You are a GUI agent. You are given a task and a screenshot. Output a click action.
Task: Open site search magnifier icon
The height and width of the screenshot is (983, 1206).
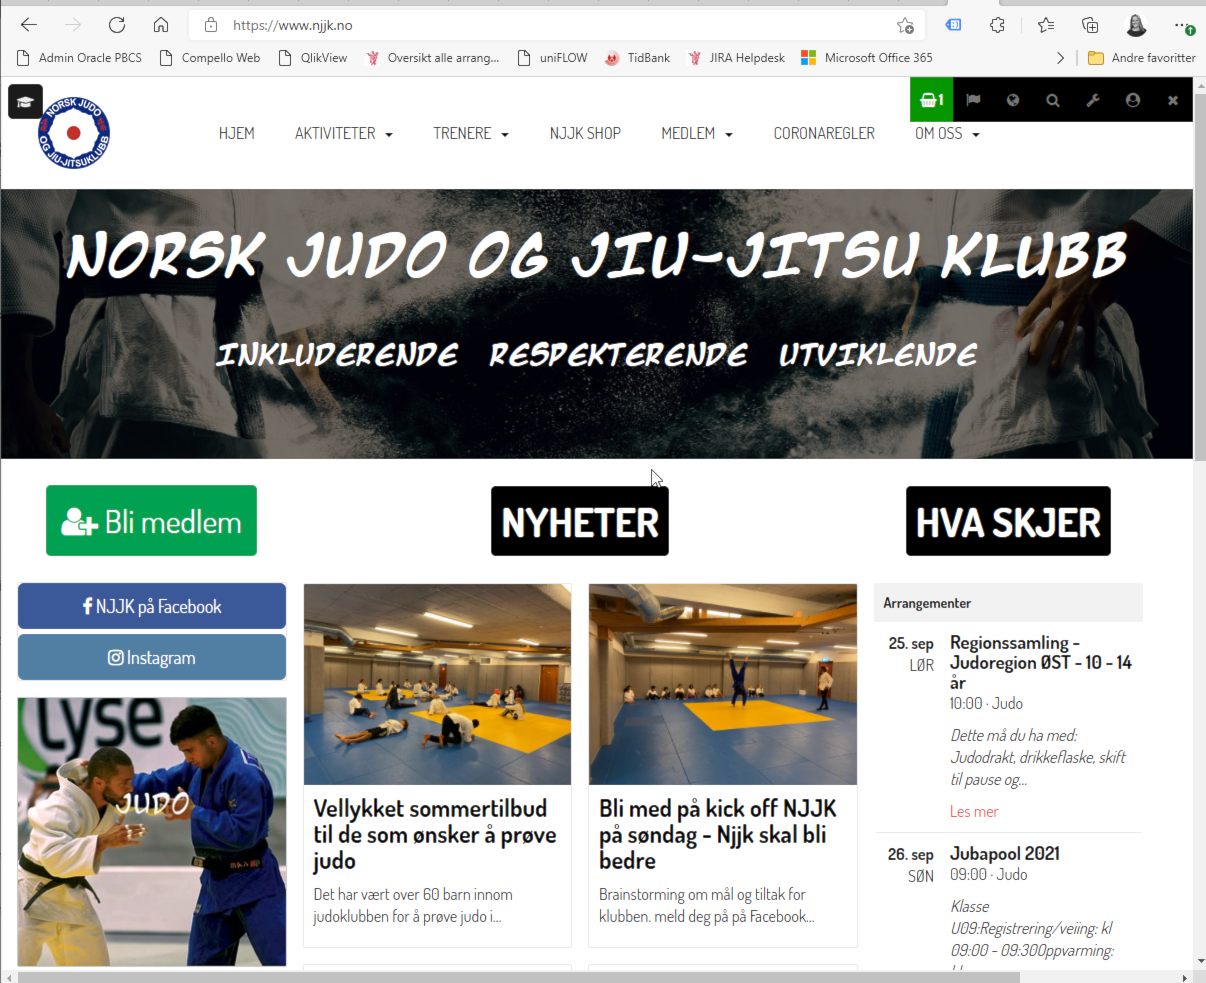pyautogui.click(x=1053, y=100)
